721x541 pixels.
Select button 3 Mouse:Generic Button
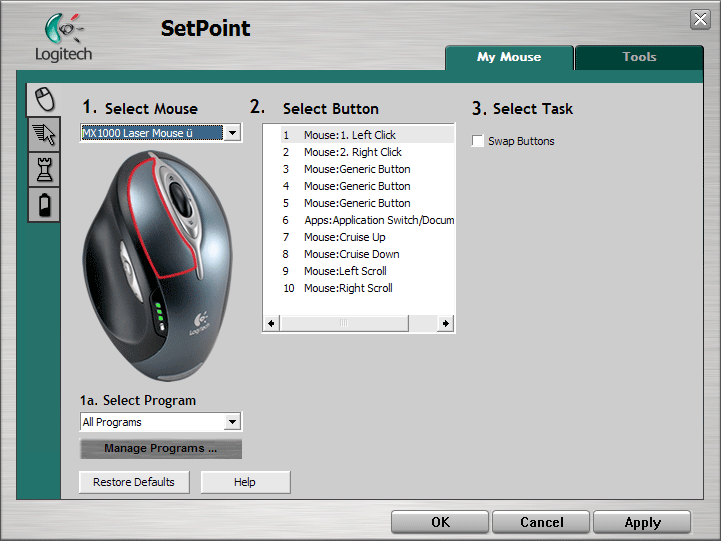tap(367, 169)
